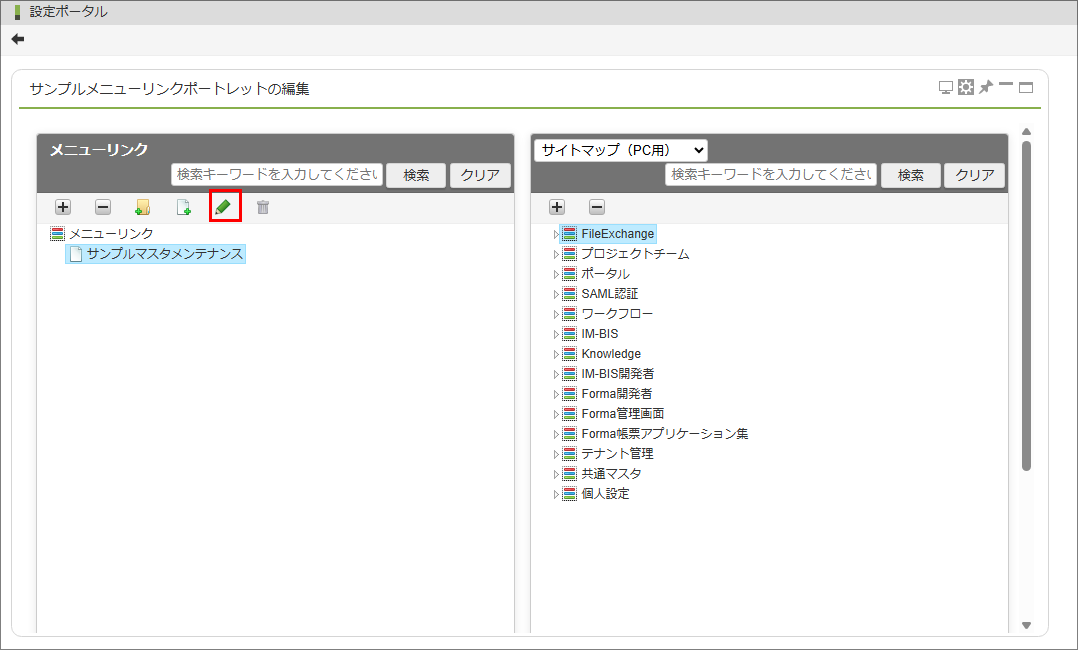The height and width of the screenshot is (650, 1078).
Task: Click クリア in the メニューリンク panel
Action: [480, 175]
